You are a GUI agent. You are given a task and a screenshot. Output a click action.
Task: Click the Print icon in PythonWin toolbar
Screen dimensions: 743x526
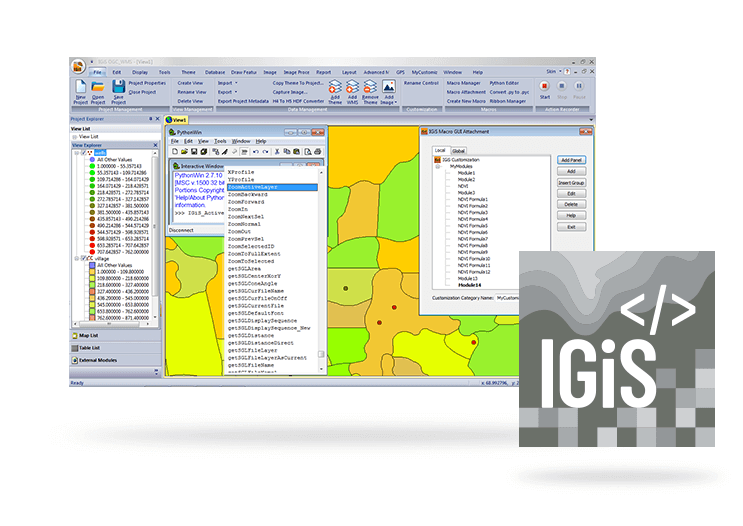(317, 152)
